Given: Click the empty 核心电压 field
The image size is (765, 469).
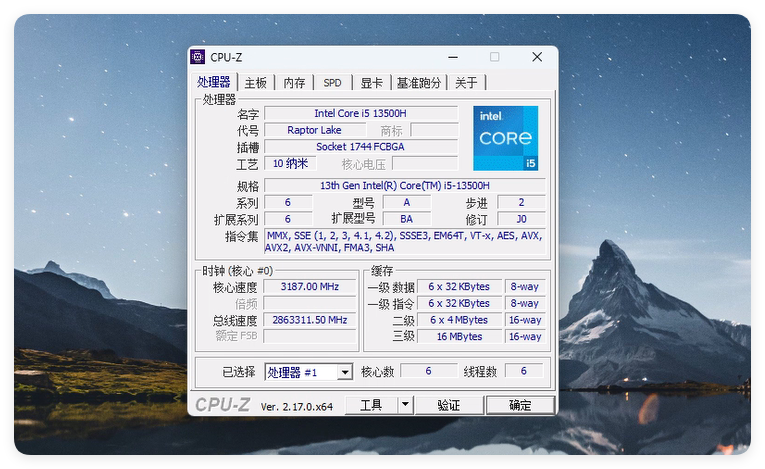Looking at the screenshot, I should point(425,163).
